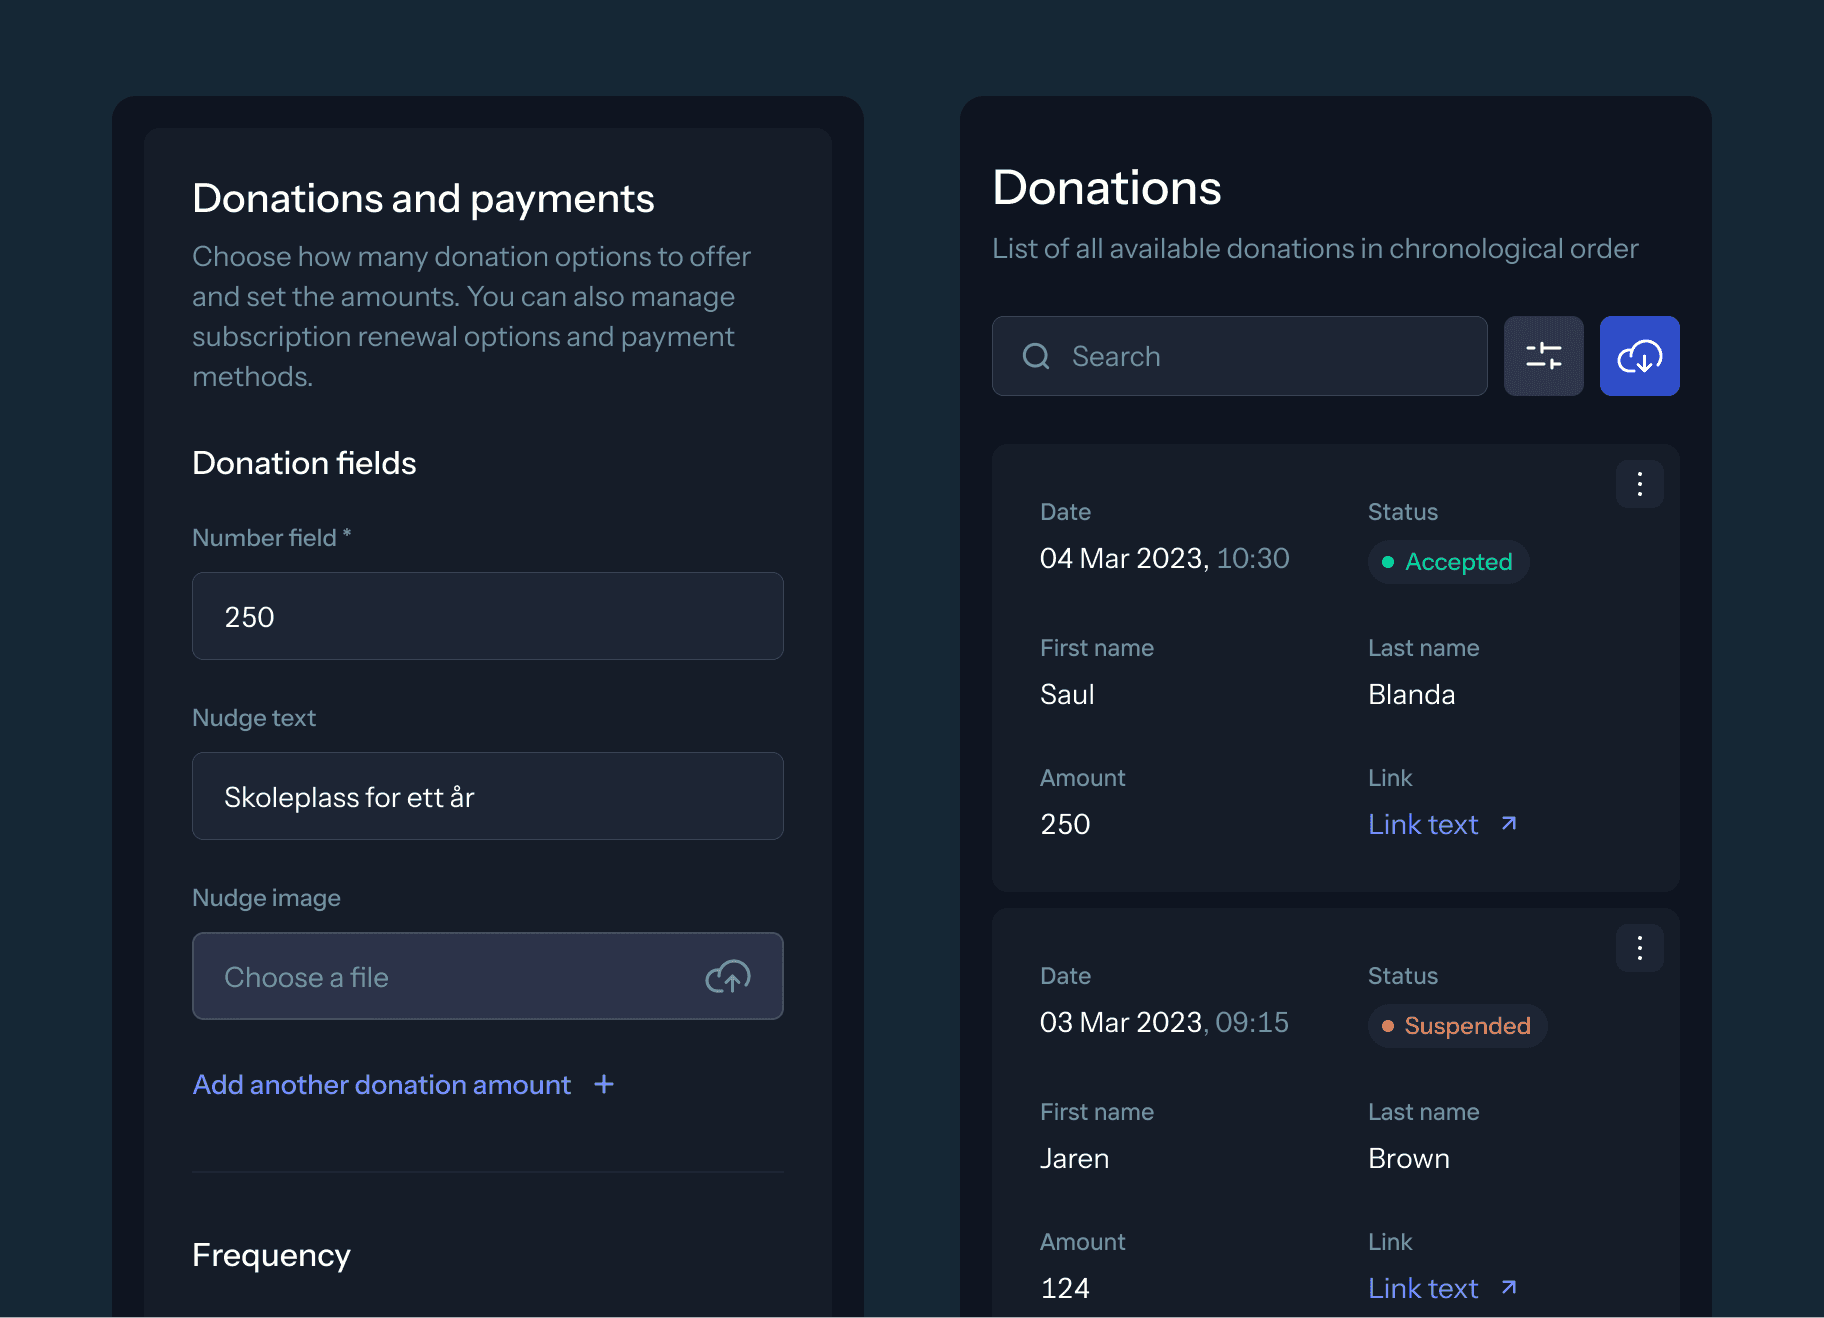Click the arrow icon next to Jaren's Link text
The height and width of the screenshot is (1318, 1824).
1509,1287
